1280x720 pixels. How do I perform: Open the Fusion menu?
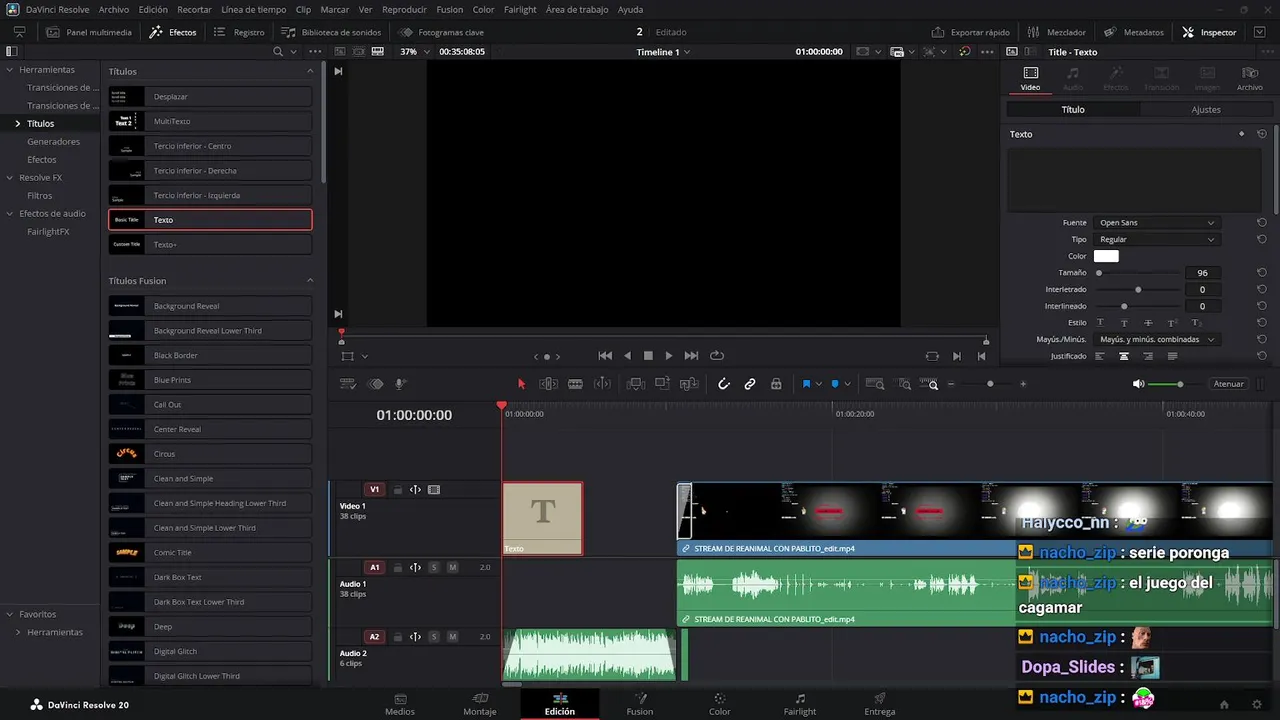(449, 9)
